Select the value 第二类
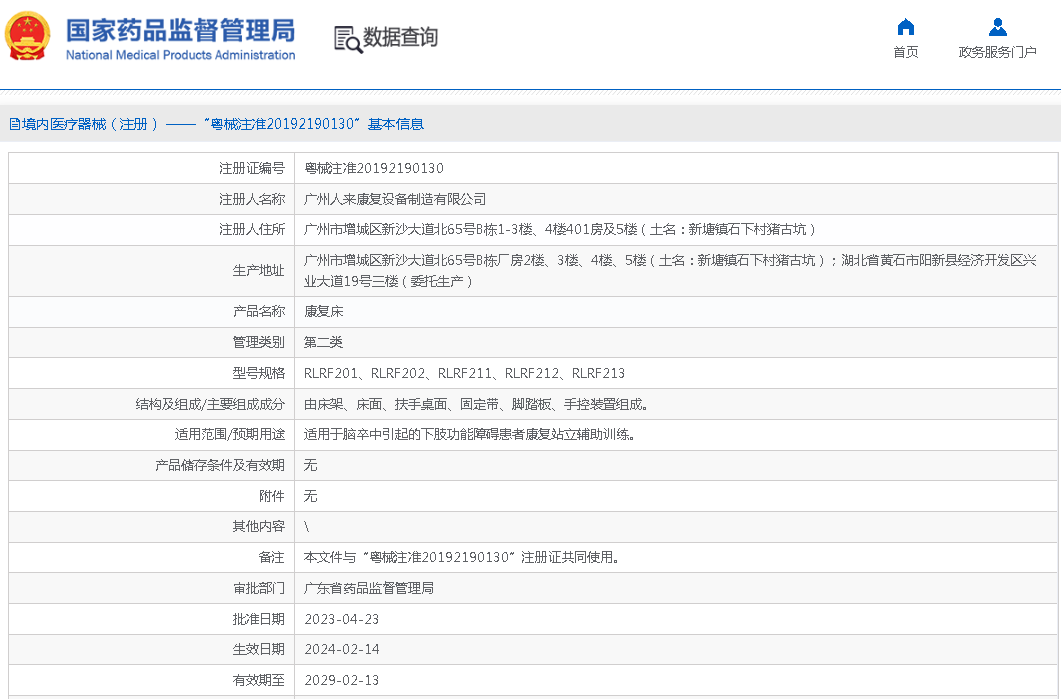The height and width of the screenshot is (699, 1061). (323, 342)
